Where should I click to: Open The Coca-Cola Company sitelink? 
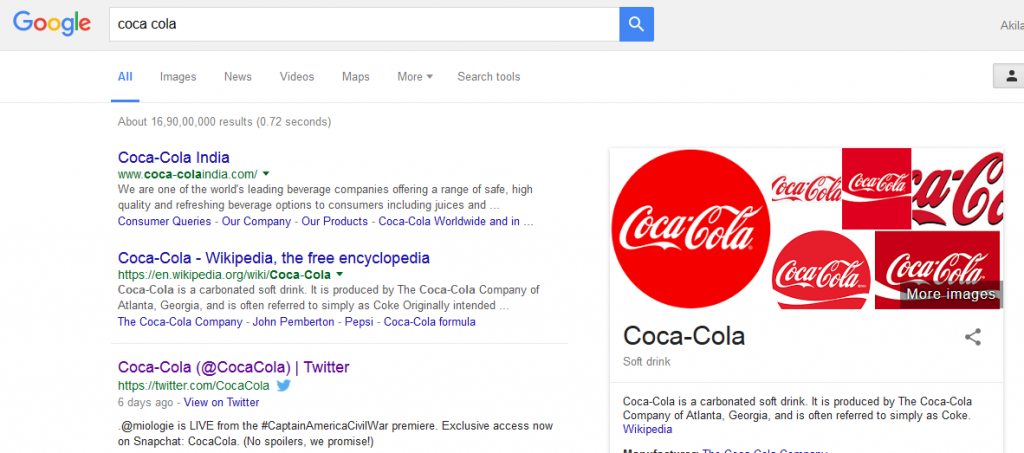tap(180, 322)
